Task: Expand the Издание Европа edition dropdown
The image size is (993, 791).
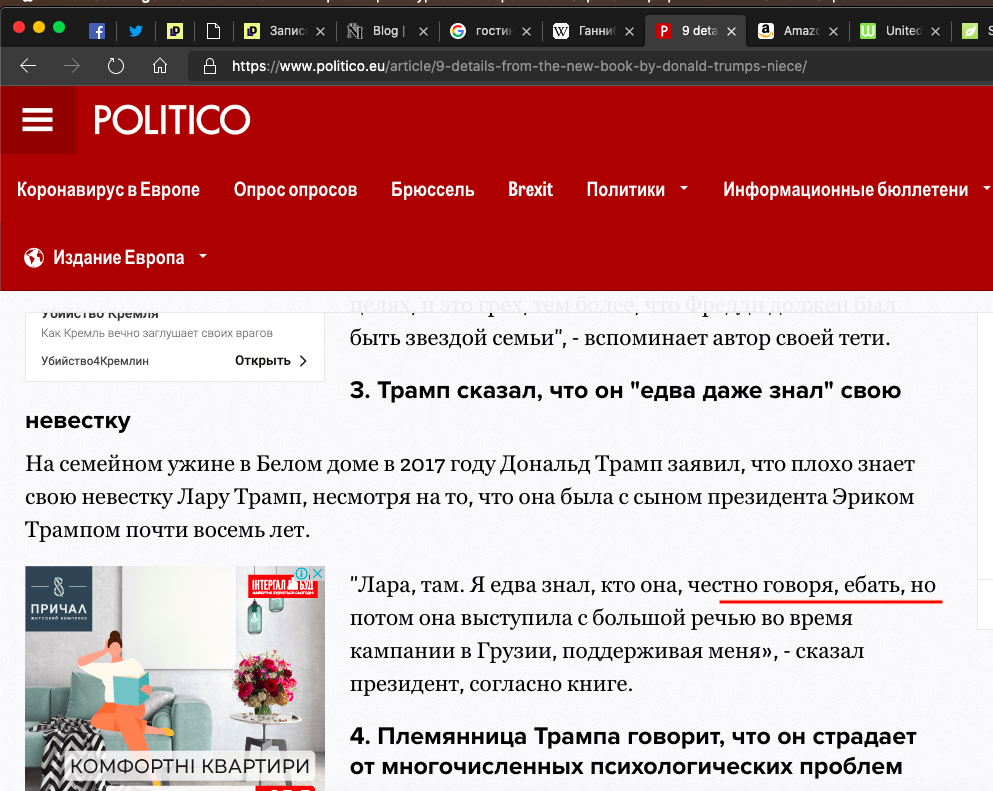Action: (203, 256)
